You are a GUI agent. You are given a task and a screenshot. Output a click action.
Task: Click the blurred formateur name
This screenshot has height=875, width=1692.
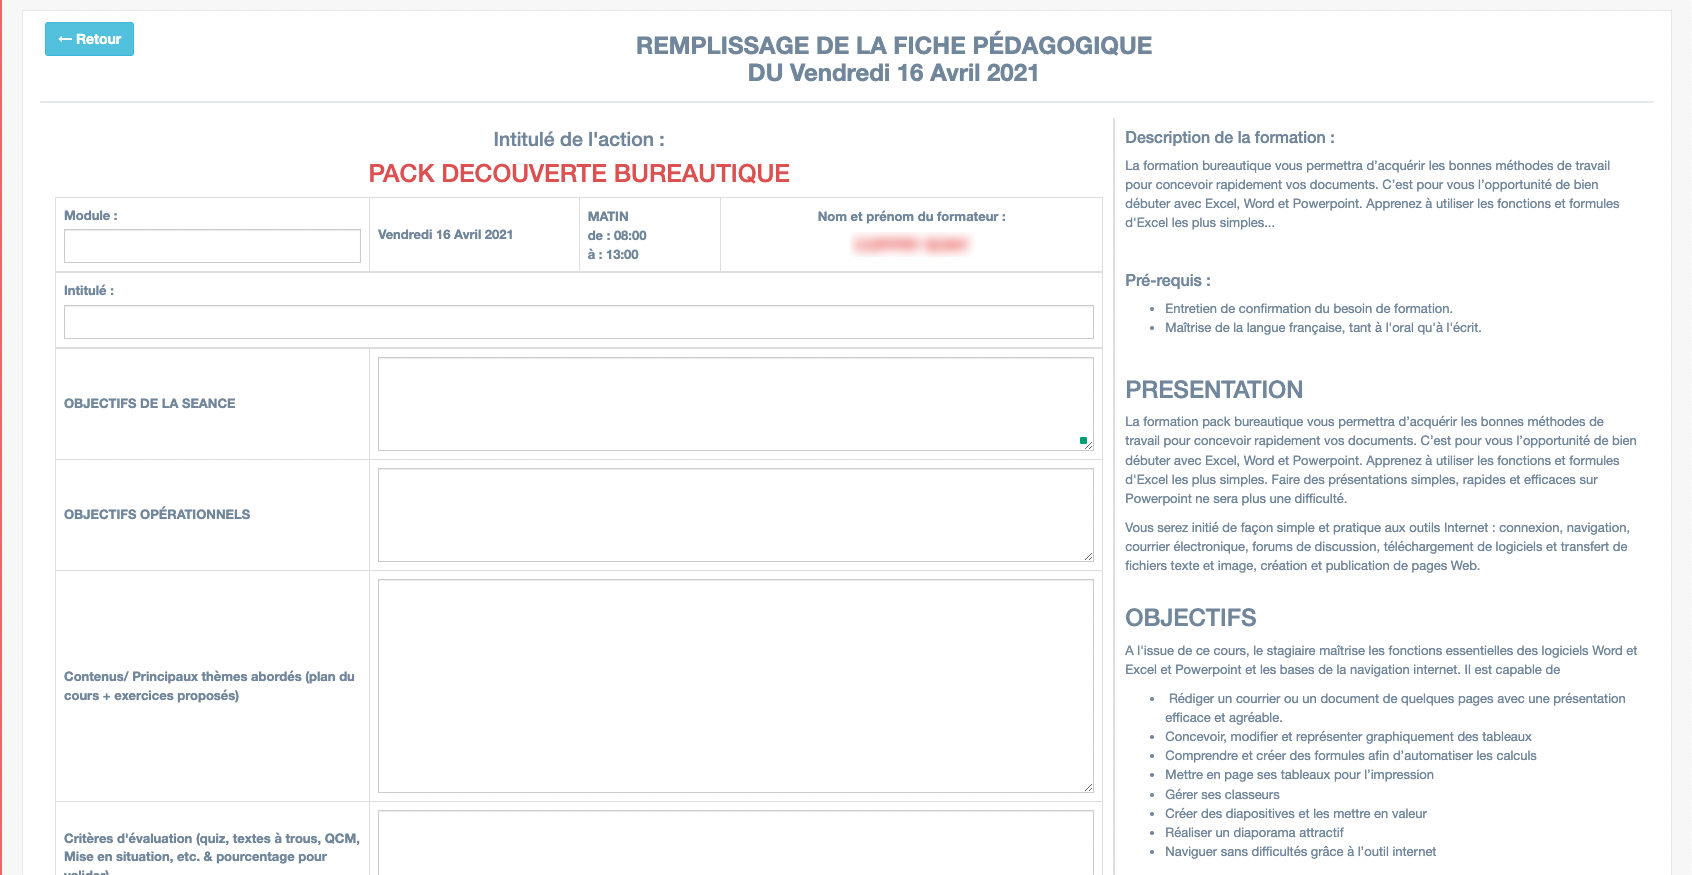911,245
